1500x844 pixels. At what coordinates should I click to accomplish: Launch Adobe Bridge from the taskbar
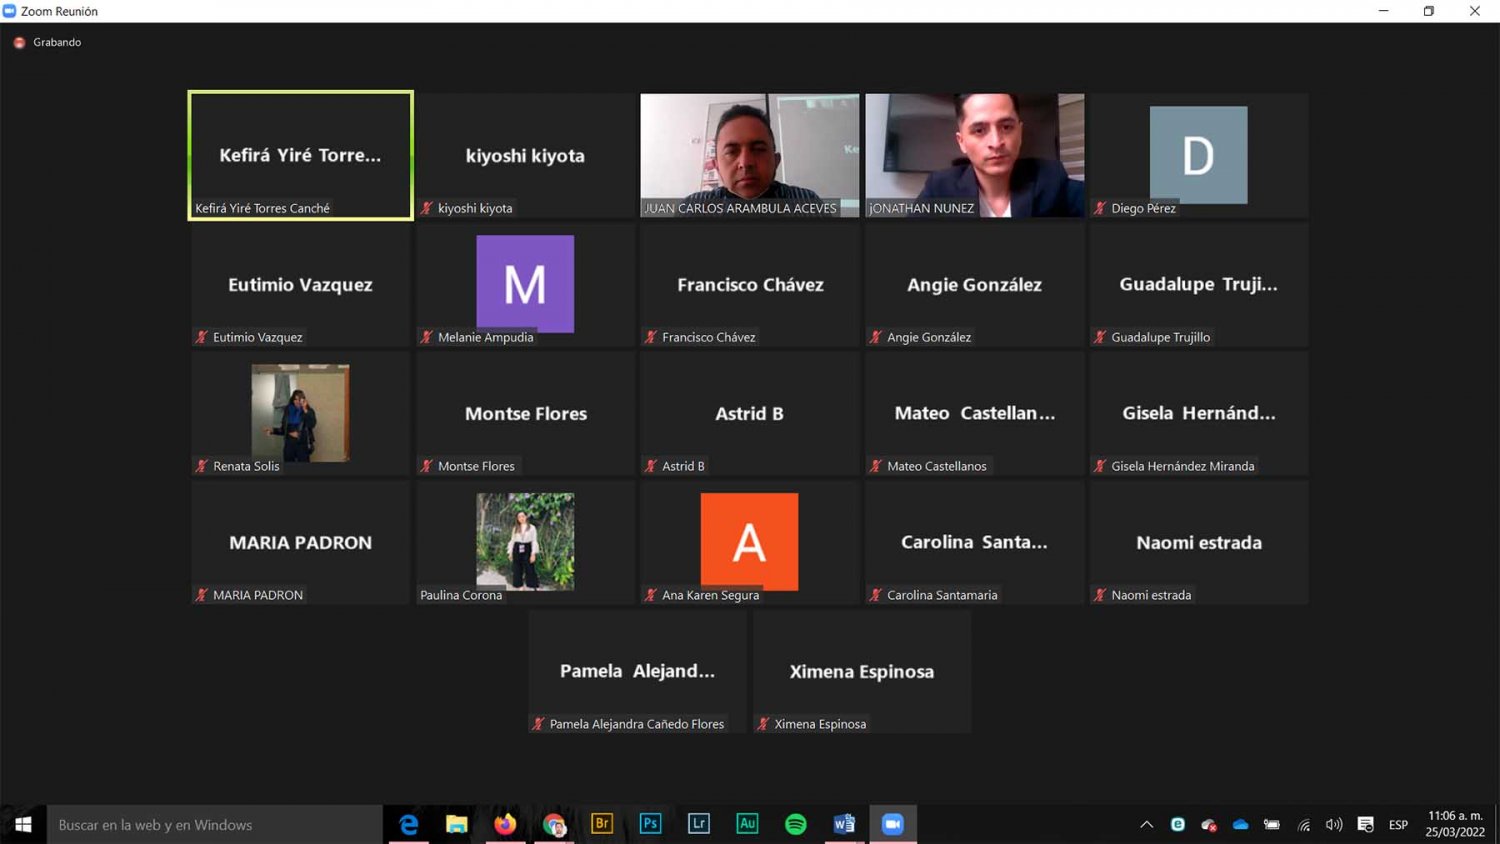tap(602, 824)
